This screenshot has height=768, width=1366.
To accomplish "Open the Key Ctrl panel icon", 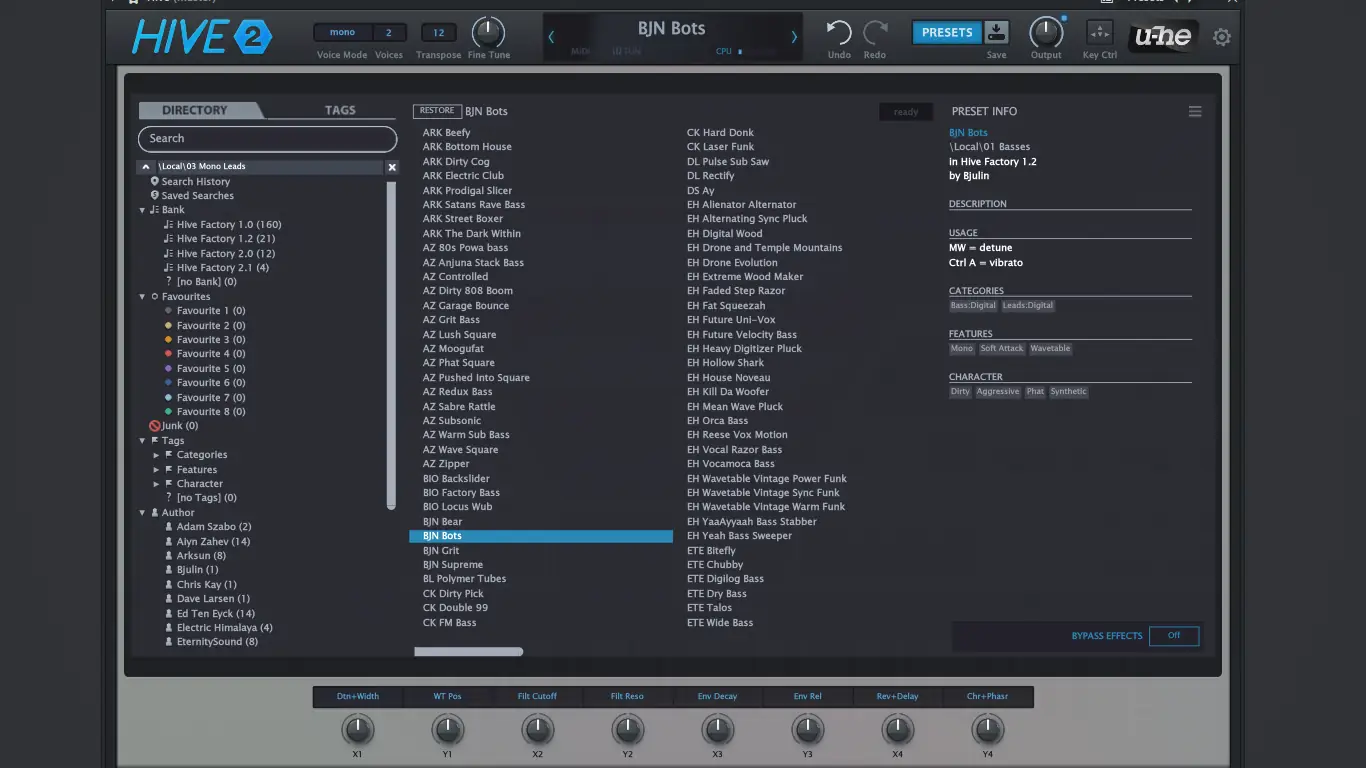I will (1100, 32).
